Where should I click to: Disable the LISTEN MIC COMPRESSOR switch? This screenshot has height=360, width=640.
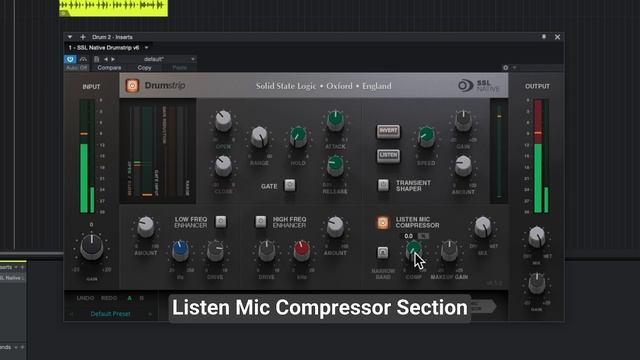point(383,222)
